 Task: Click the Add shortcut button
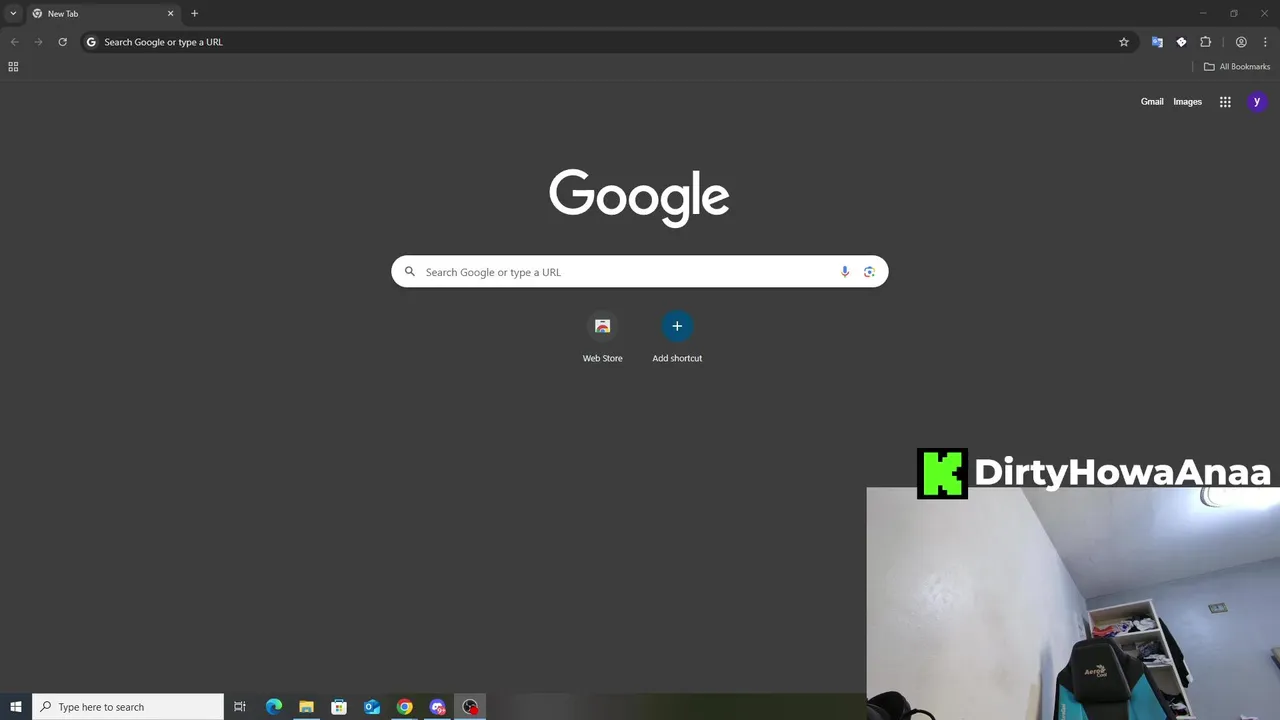(x=677, y=337)
